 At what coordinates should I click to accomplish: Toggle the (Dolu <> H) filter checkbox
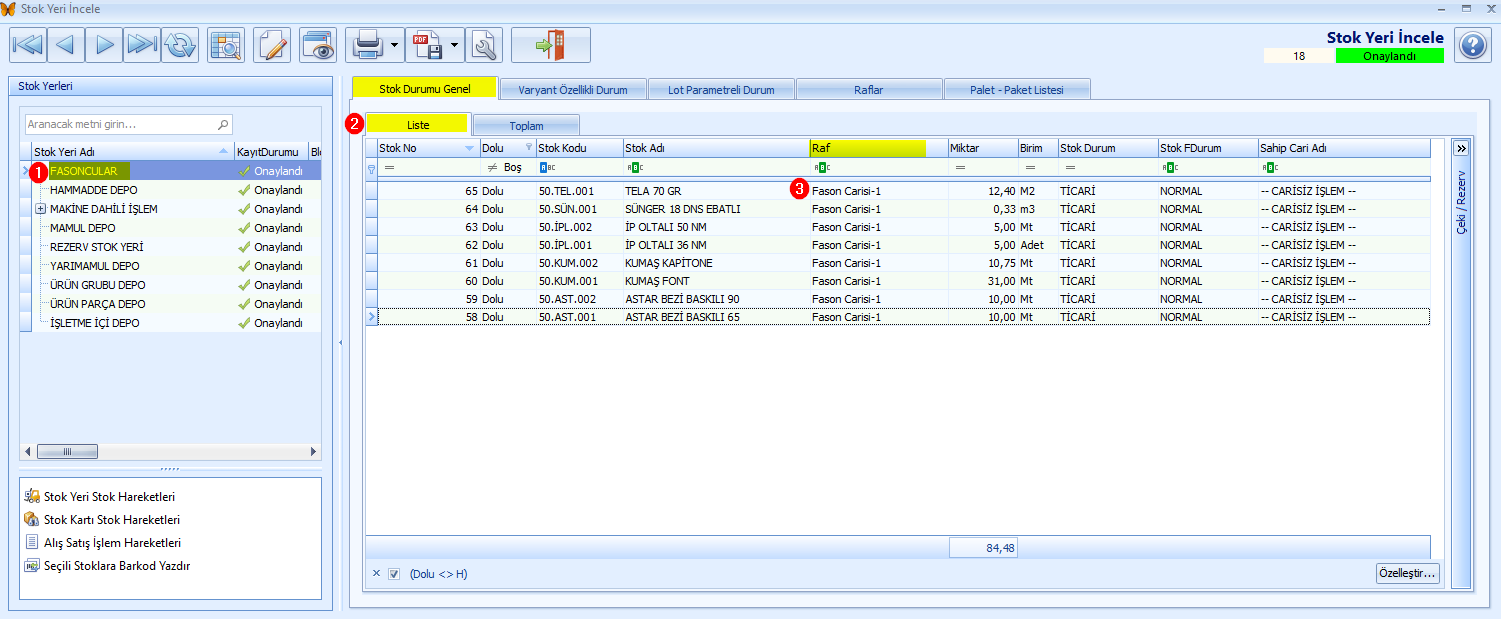[394, 574]
